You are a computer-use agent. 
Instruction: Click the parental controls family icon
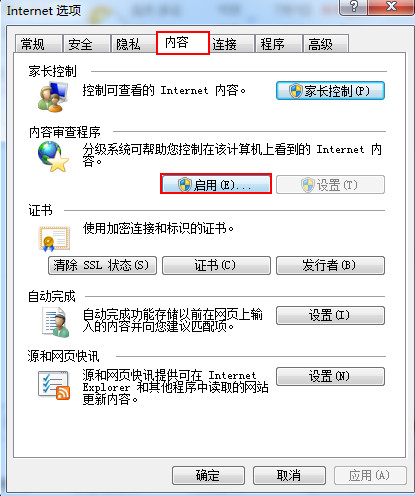coord(53,96)
